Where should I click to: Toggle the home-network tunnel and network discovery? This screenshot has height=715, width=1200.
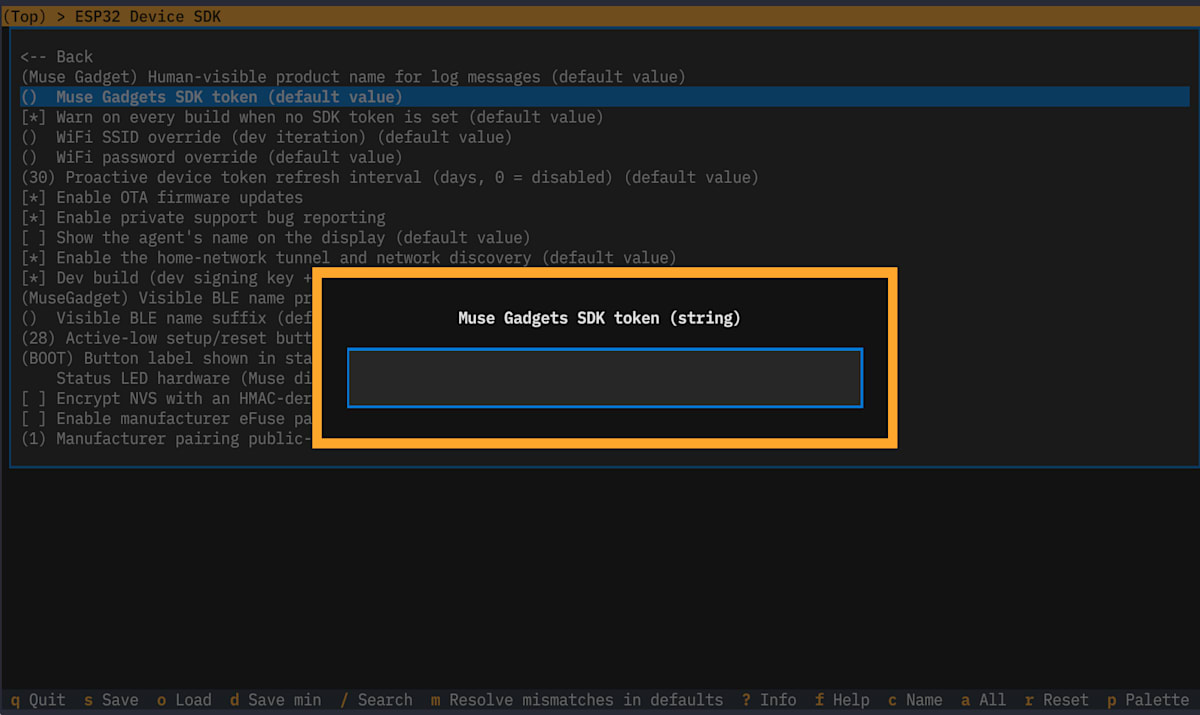(x=349, y=257)
